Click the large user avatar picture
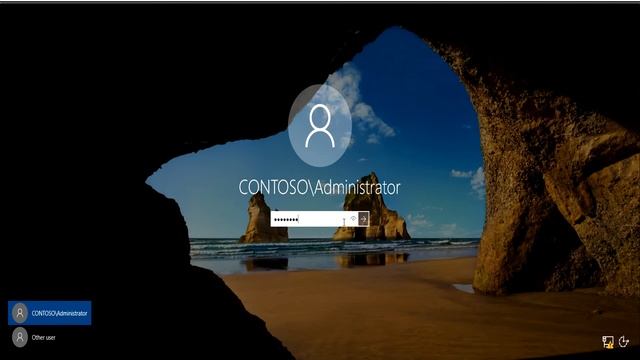 click(320, 126)
